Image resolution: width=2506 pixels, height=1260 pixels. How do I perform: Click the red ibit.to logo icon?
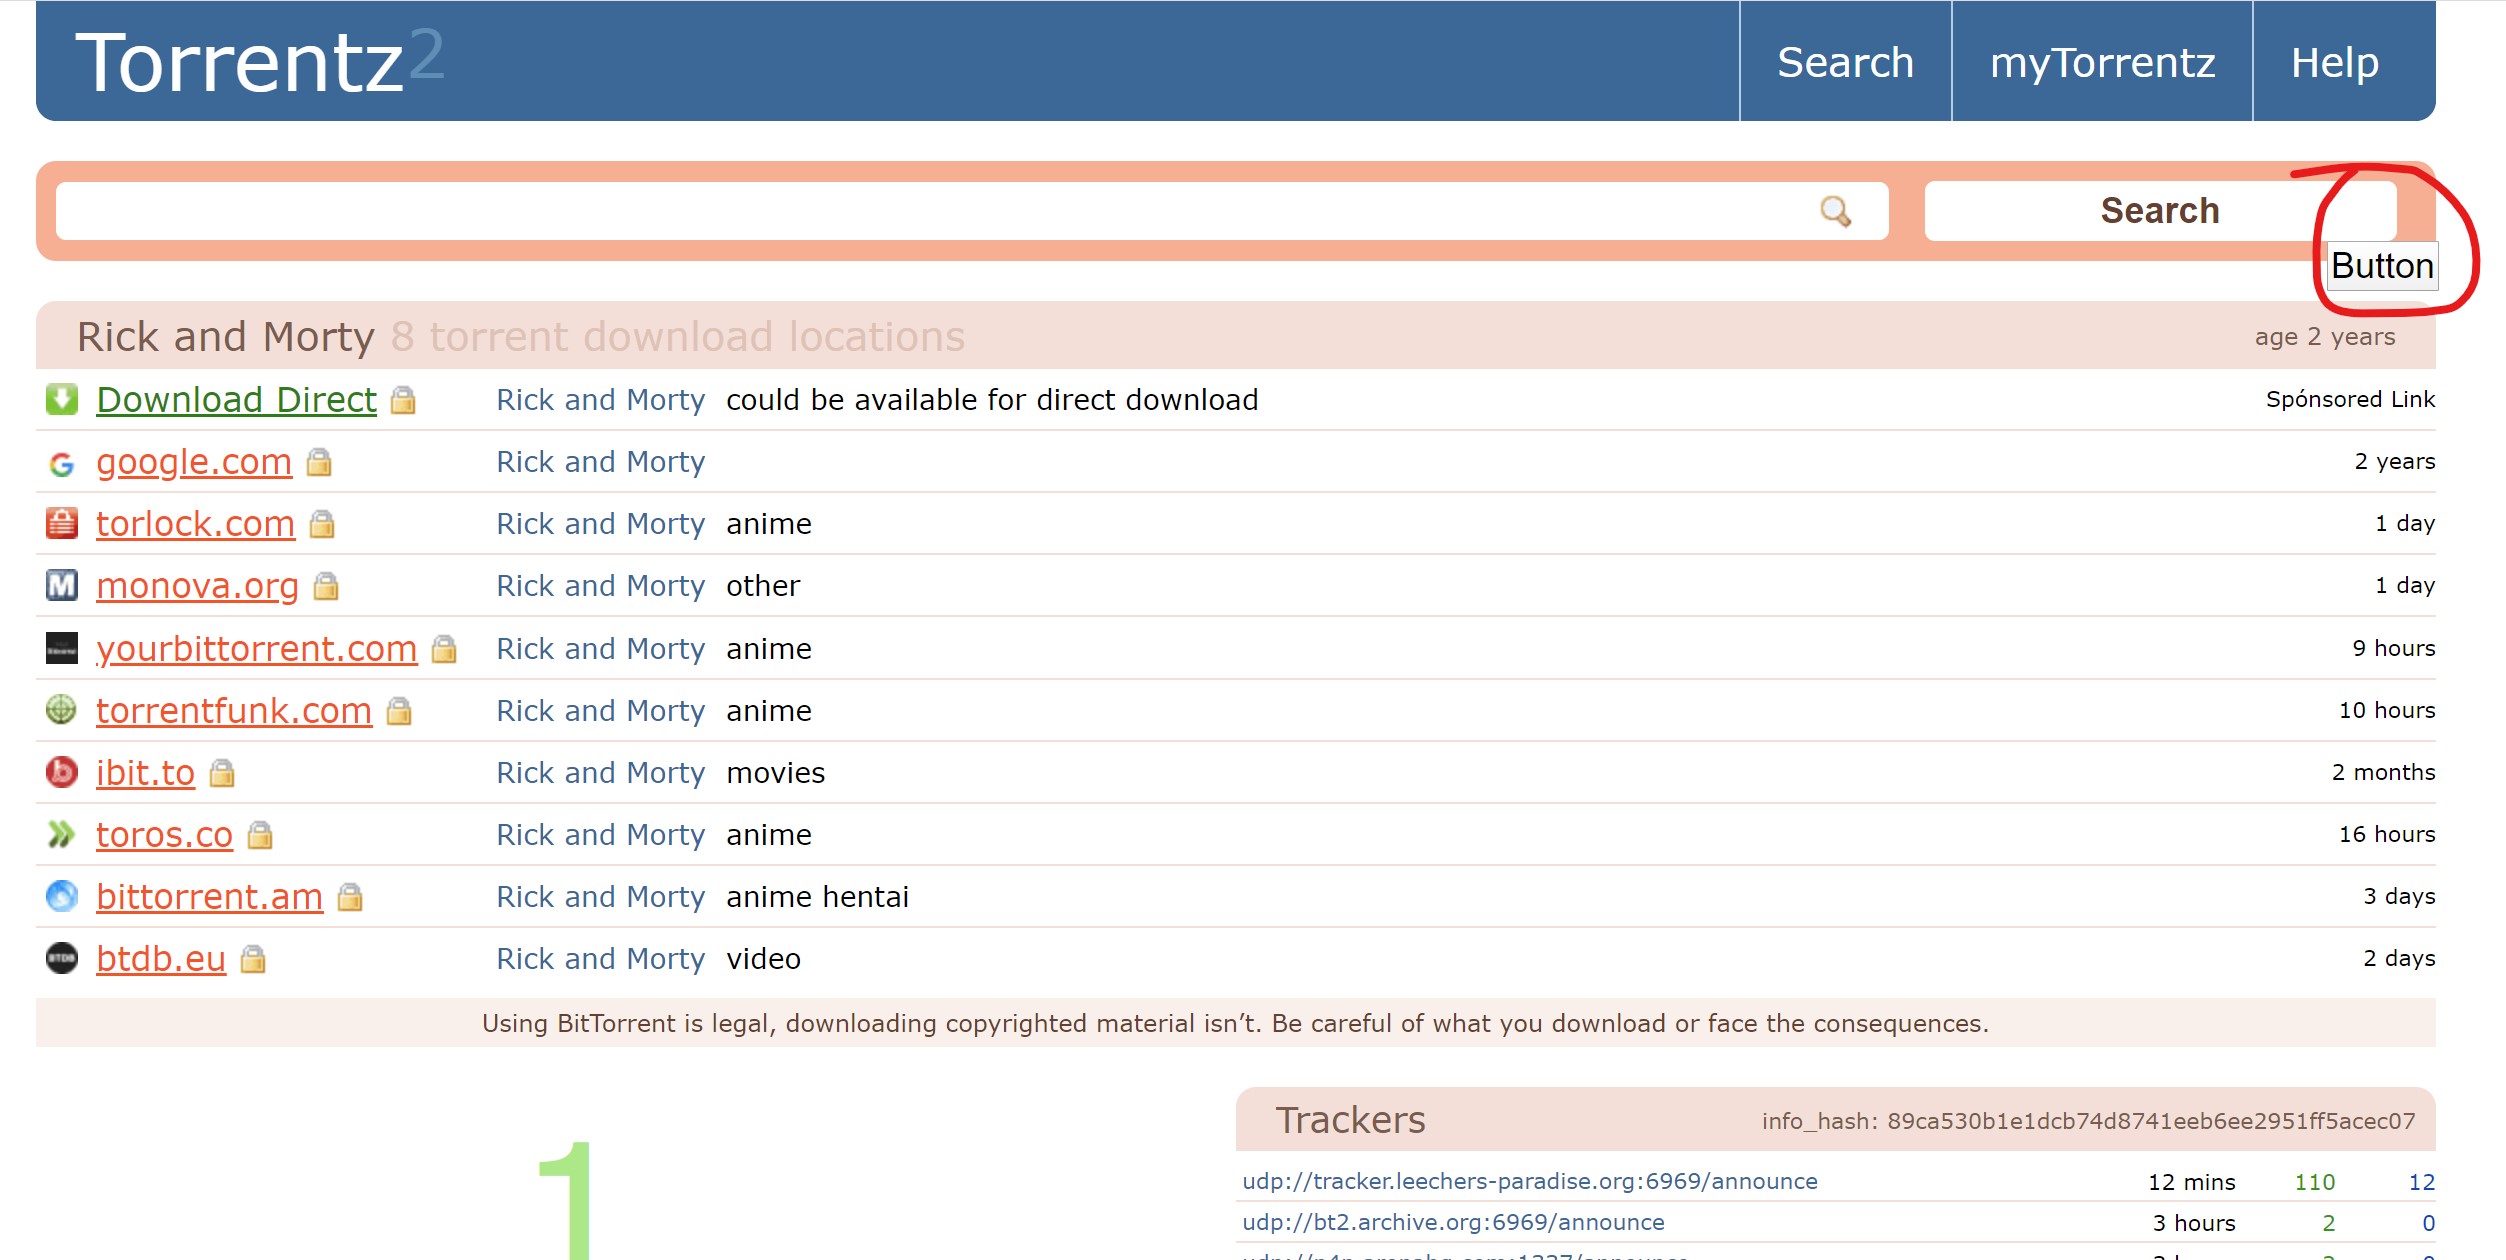[x=62, y=772]
